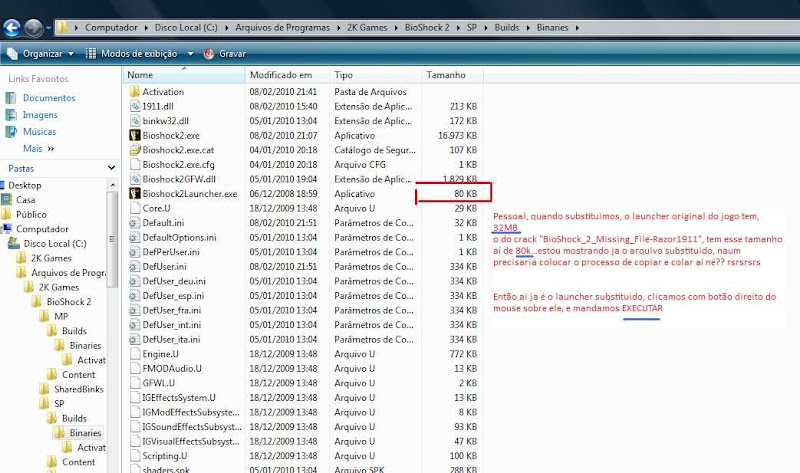
Task: Select the 1911.dll file icon
Action: pos(135,106)
